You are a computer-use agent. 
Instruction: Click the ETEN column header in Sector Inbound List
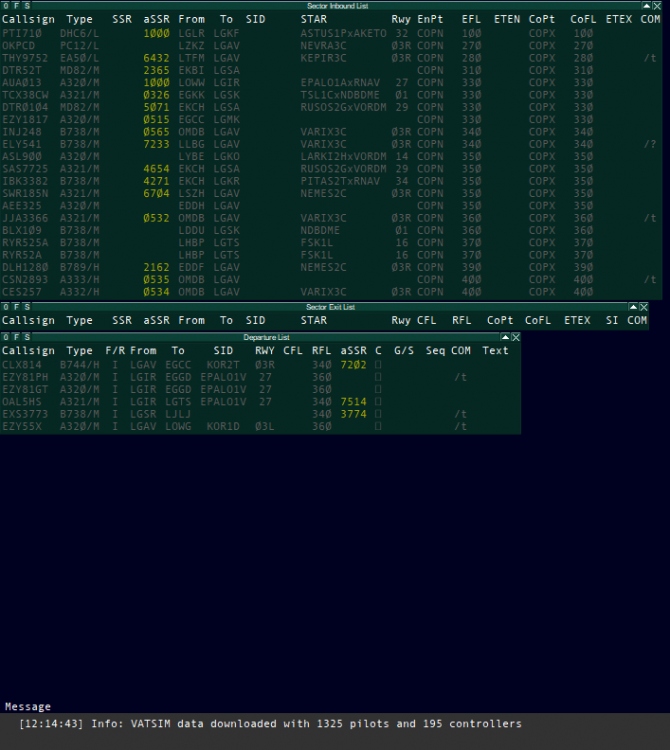click(507, 19)
